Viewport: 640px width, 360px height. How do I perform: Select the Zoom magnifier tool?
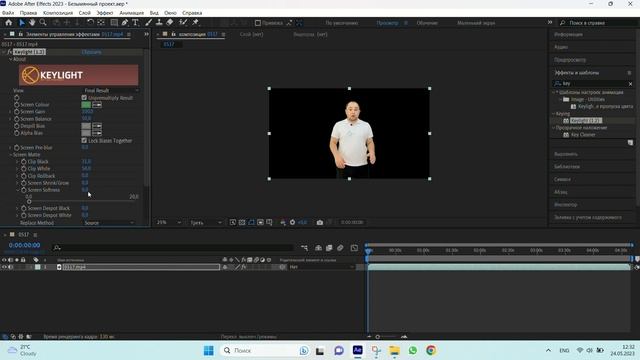[x=43, y=23]
